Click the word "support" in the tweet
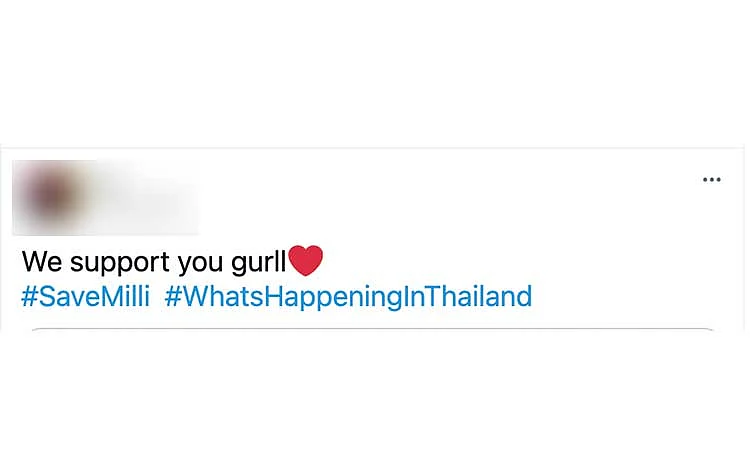This screenshot has height=476, width=750. 120,263
